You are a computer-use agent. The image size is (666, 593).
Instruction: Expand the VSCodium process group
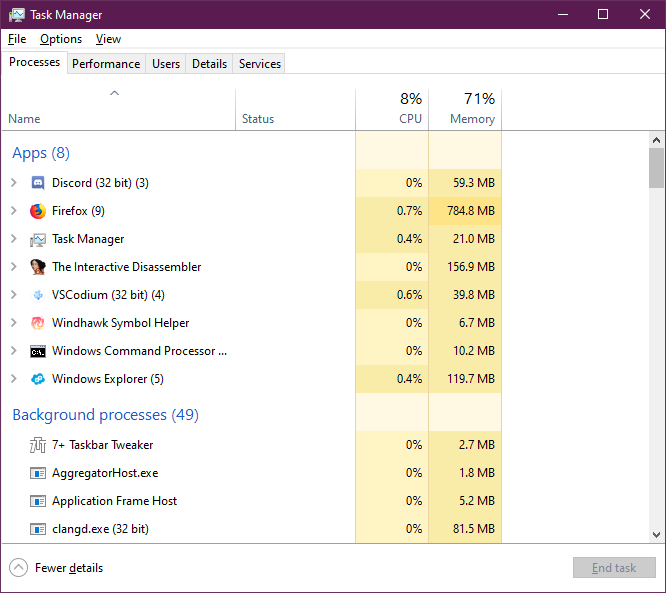pyautogui.click(x=14, y=295)
